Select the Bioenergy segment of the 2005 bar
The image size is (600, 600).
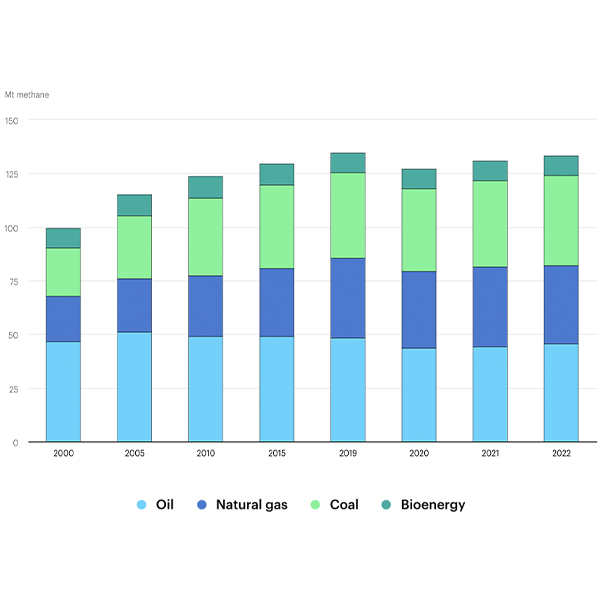pyautogui.click(x=134, y=205)
